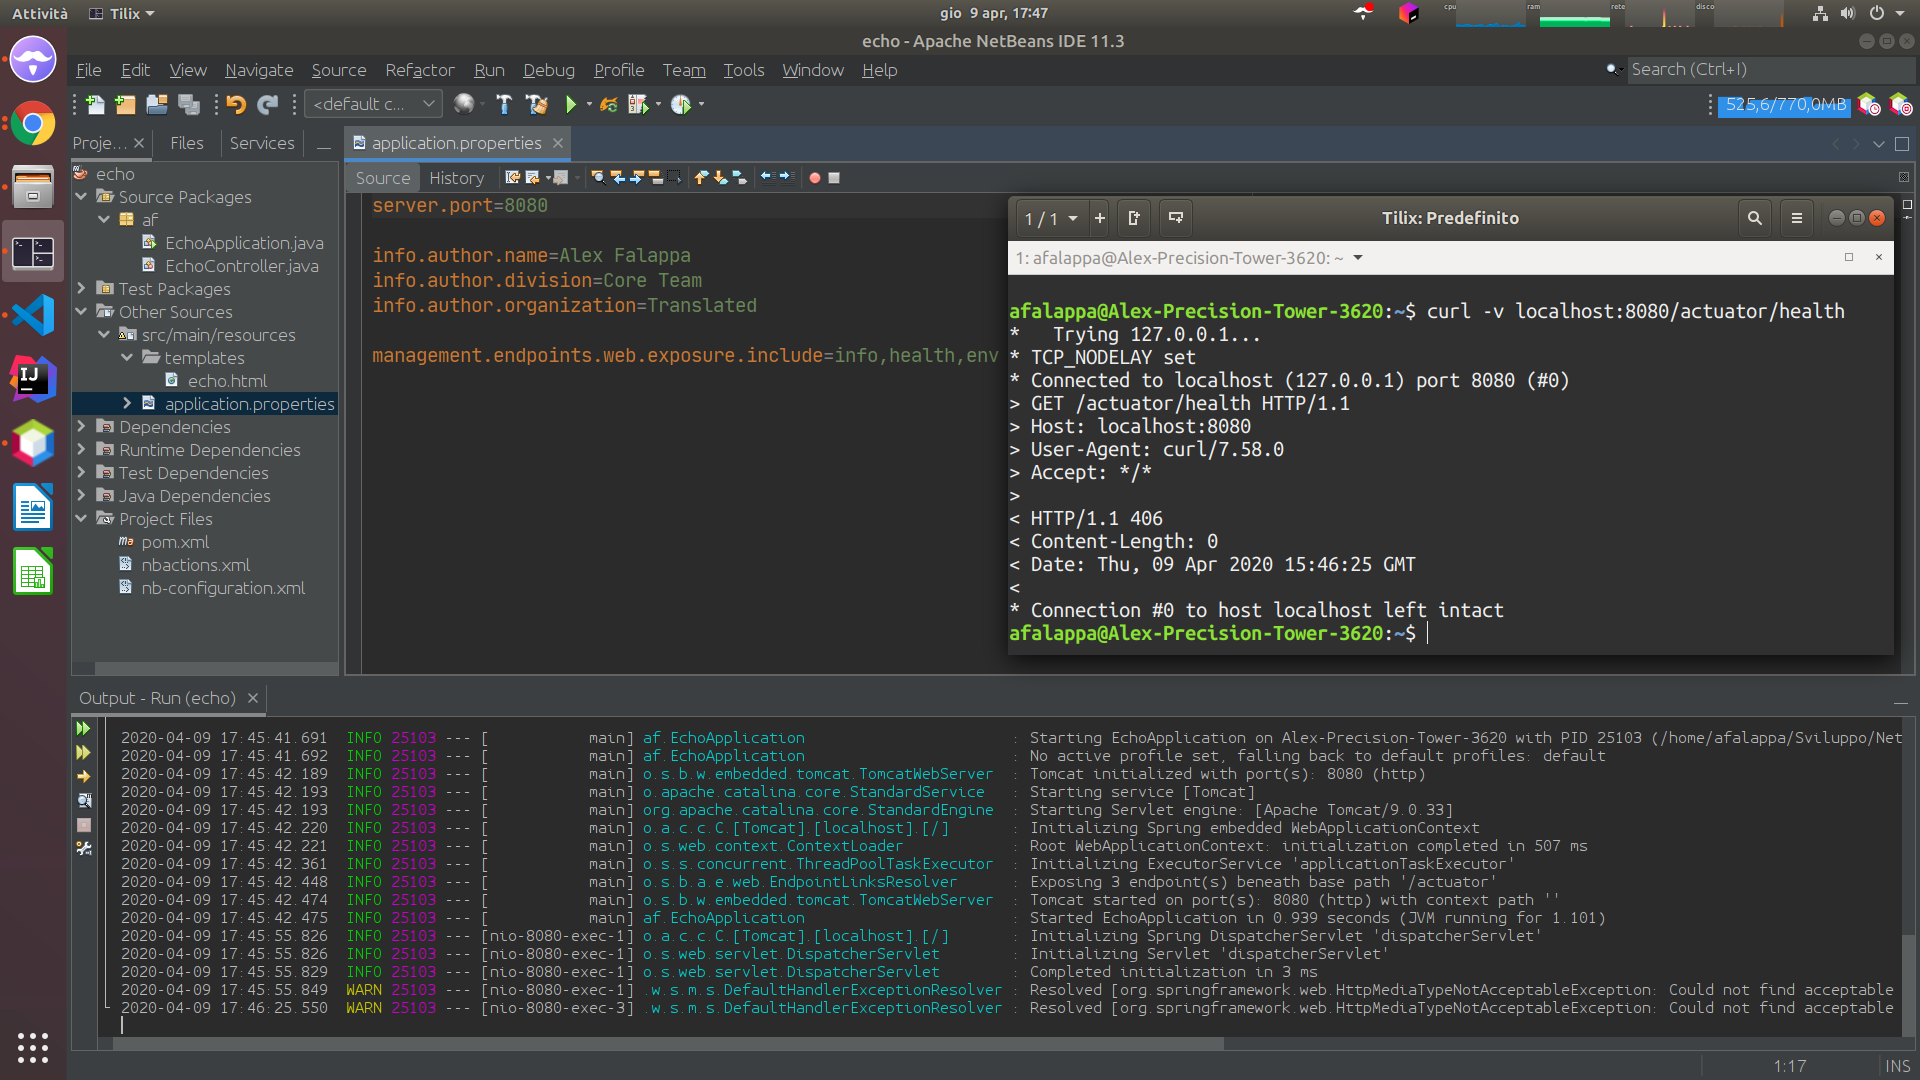Open EchoController.java in project tree
This screenshot has width=1920, height=1080.
coord(242,266)
